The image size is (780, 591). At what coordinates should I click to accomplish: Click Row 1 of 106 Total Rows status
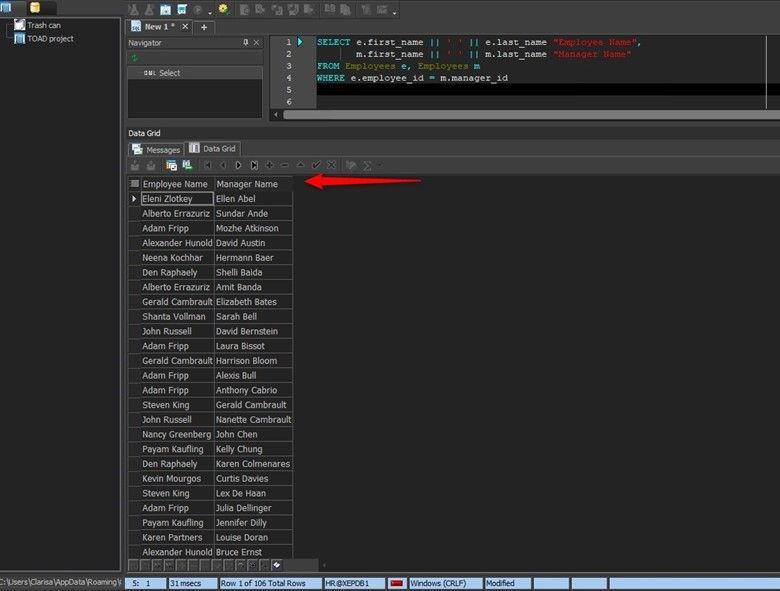pos(271,583)
